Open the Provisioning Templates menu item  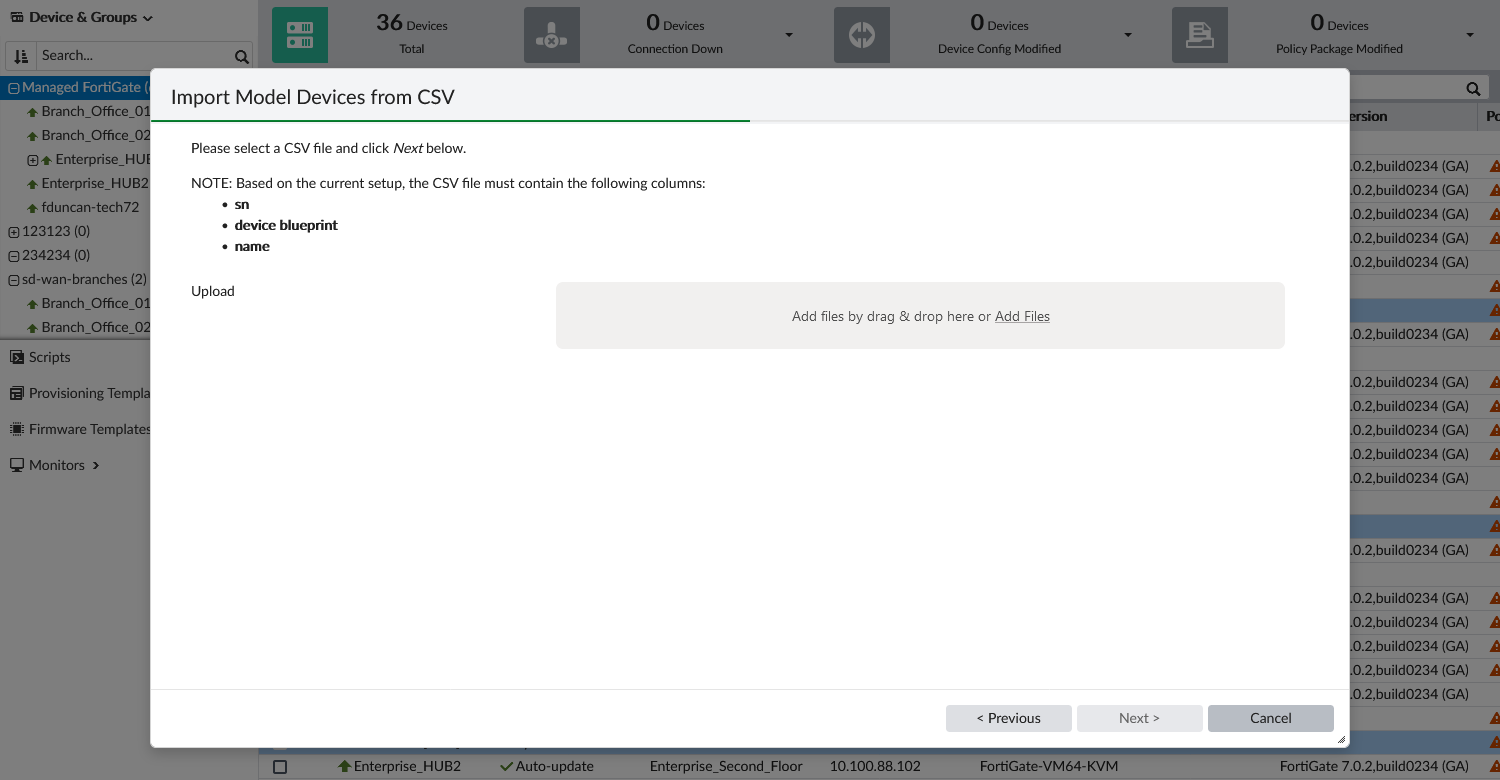(x=89, y=393)
